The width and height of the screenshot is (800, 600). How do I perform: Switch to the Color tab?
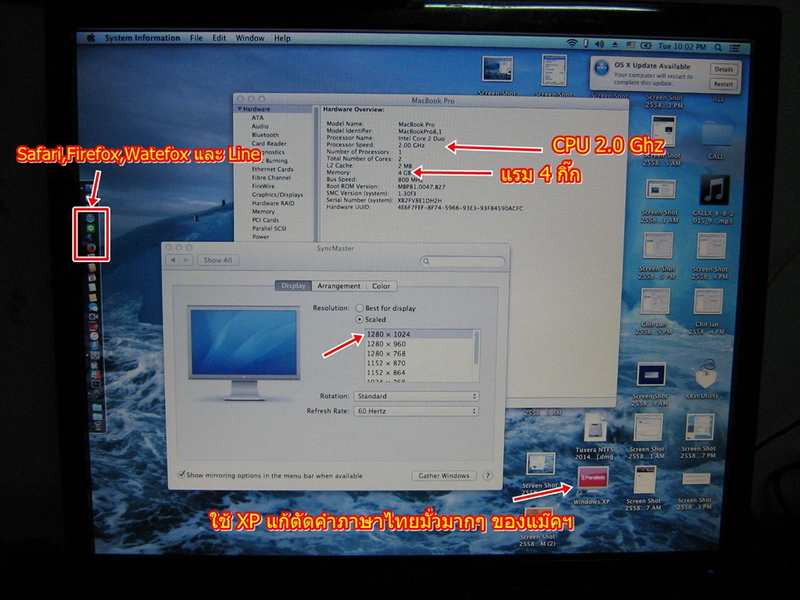[381, 286]
